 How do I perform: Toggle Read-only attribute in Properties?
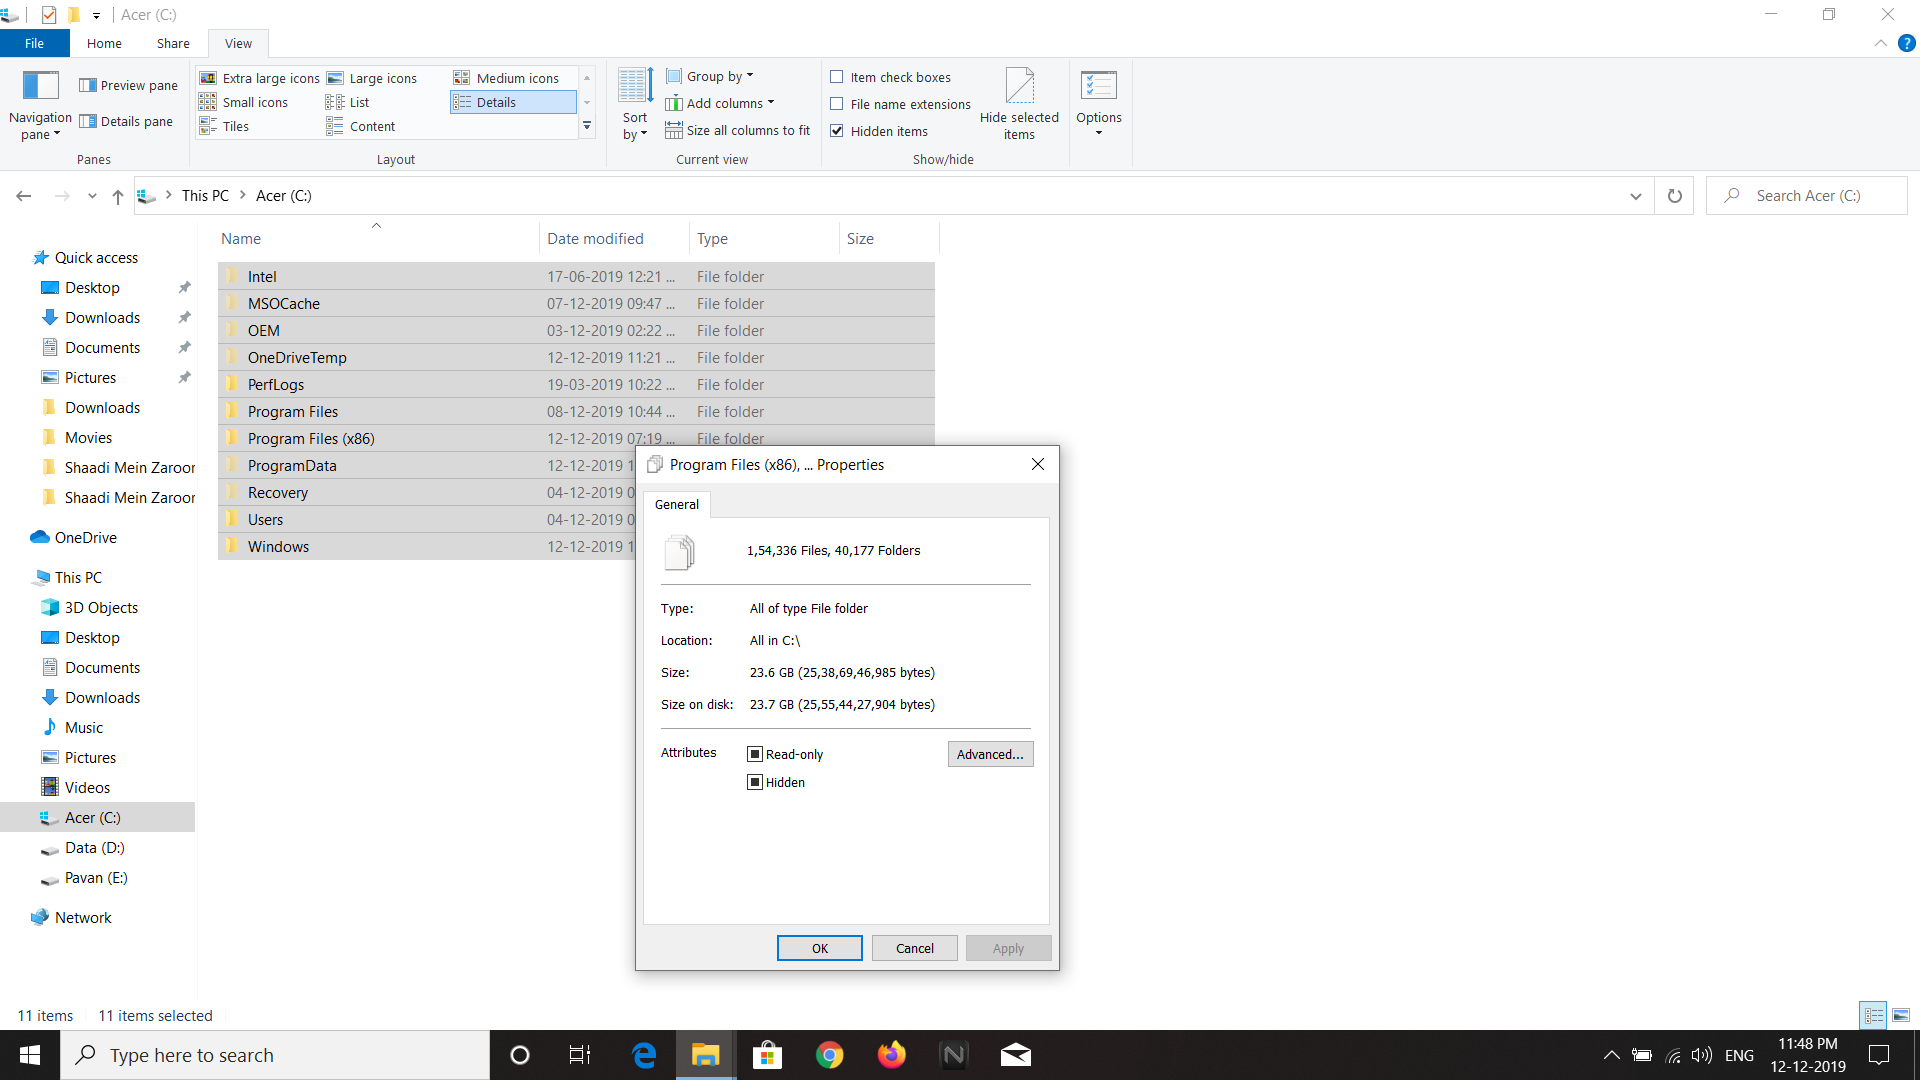[786, 754]
